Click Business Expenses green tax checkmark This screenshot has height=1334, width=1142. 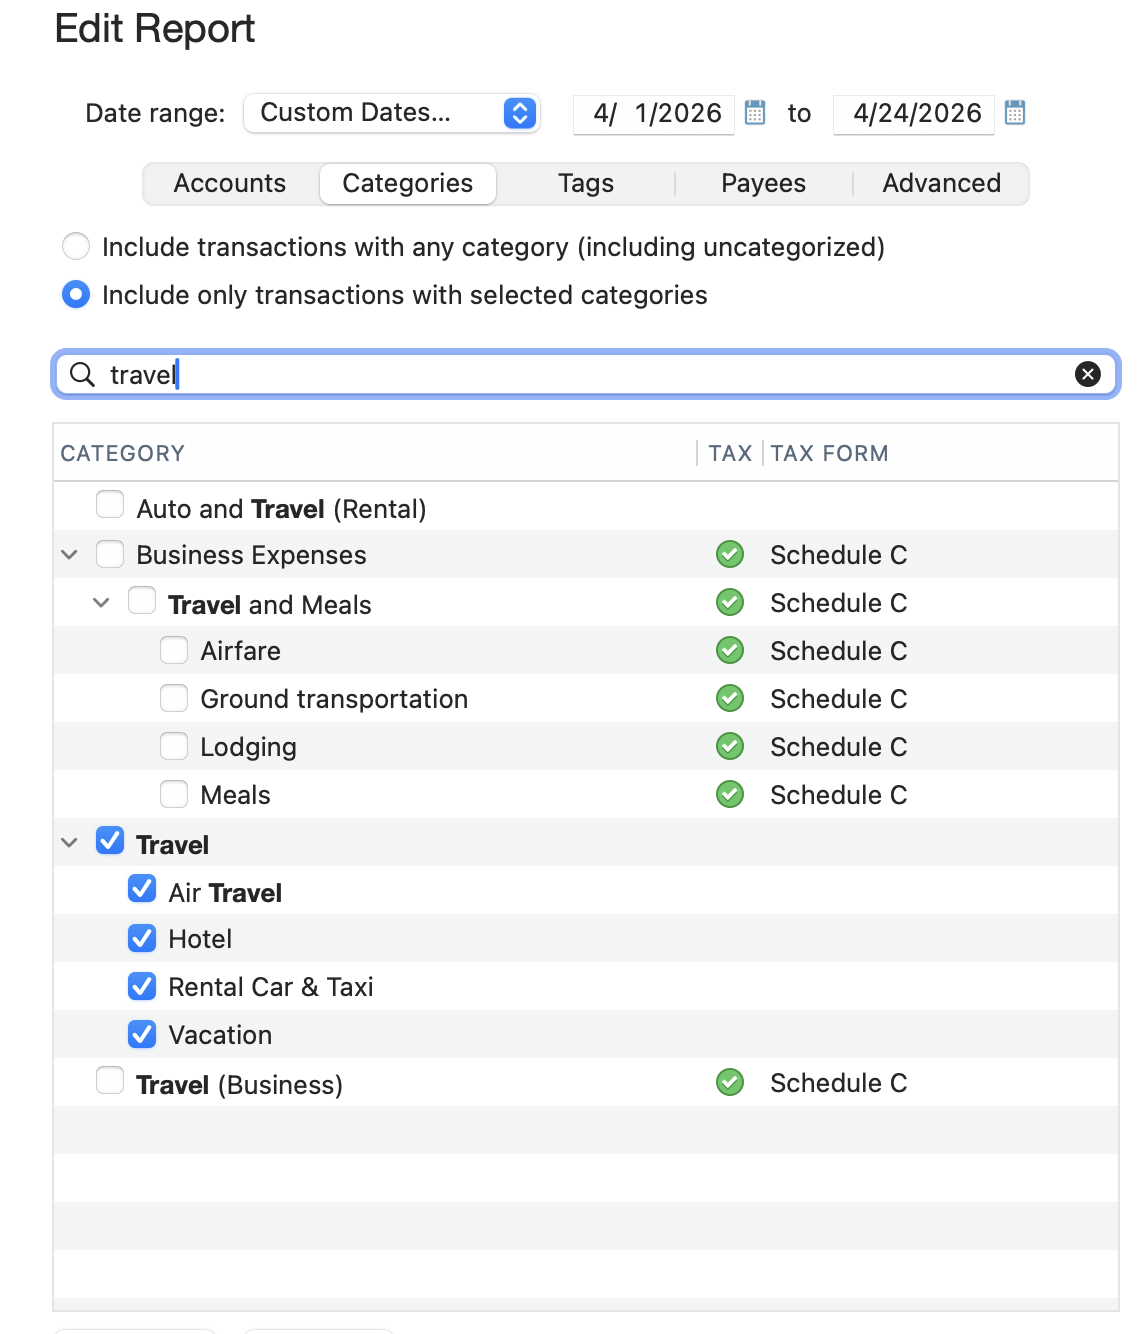730,554
